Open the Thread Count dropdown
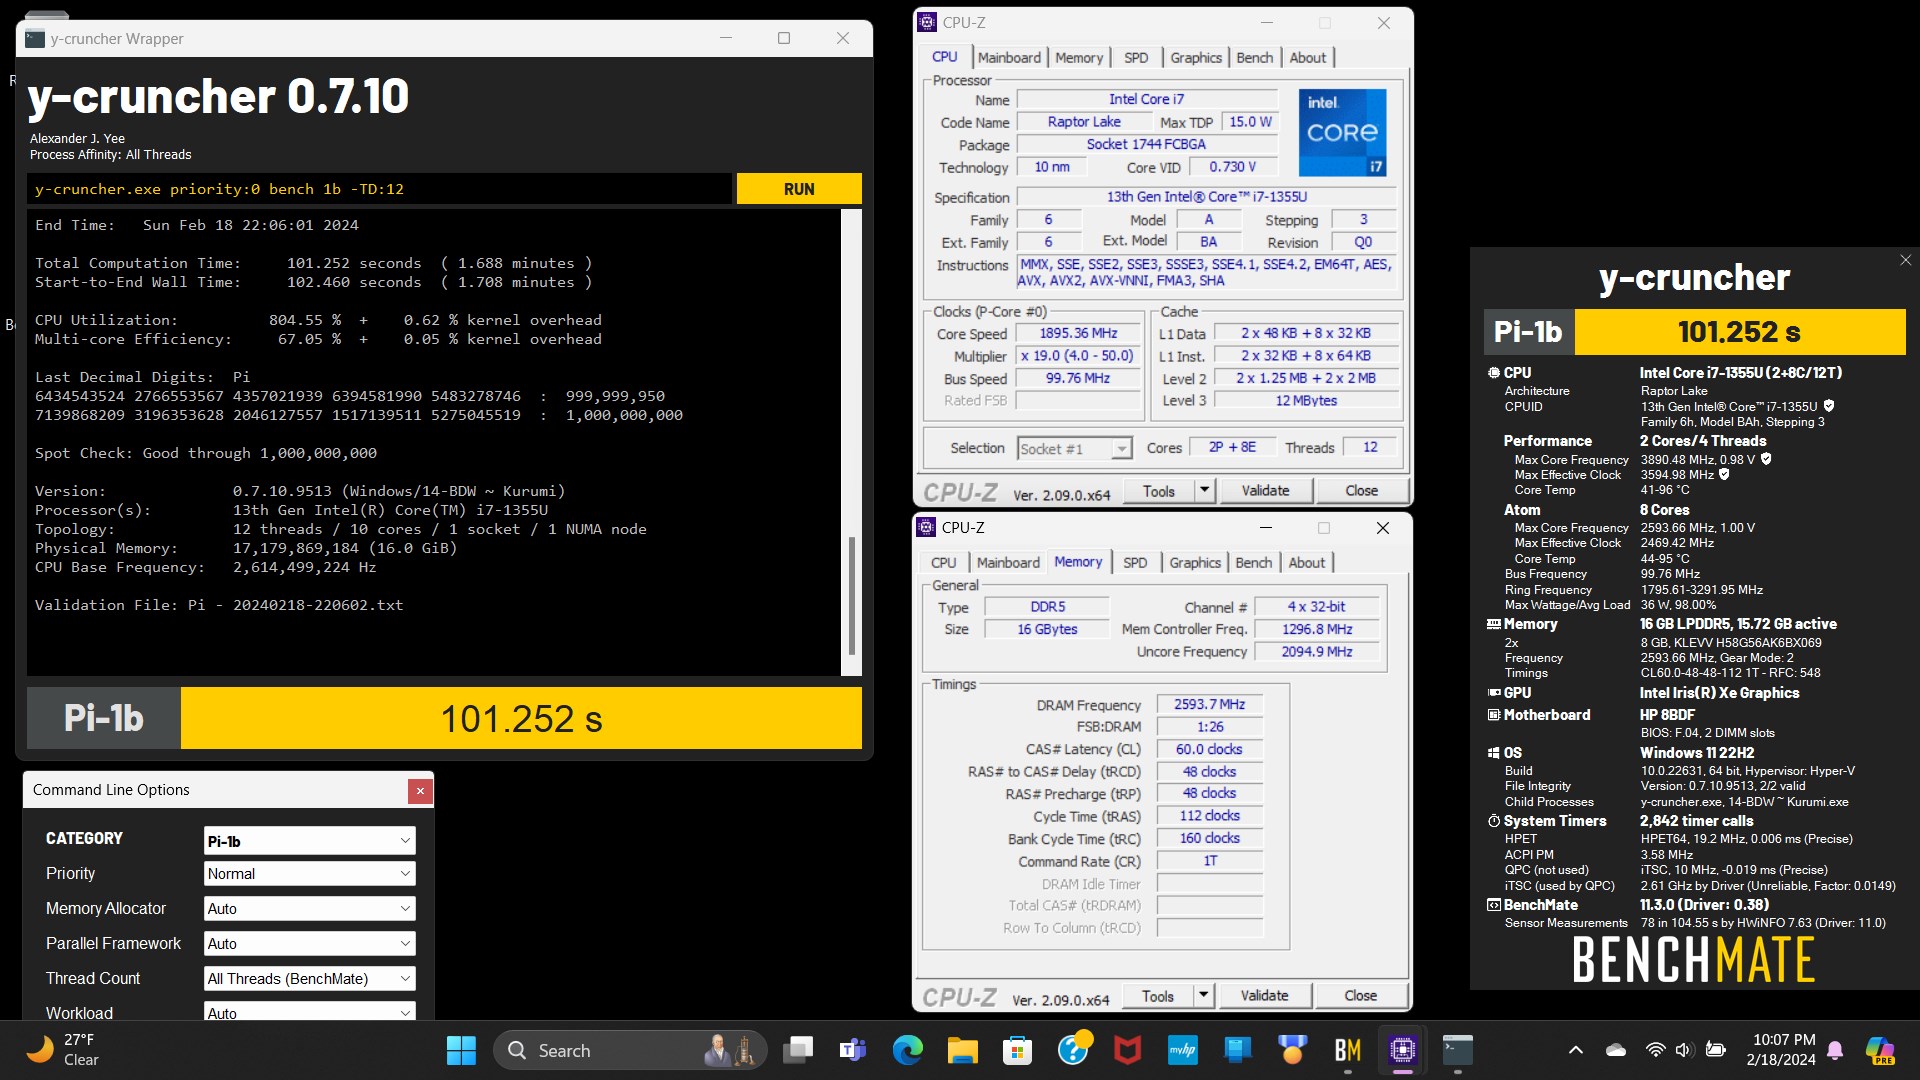The width and height of the screenshot is (1920, 1080). coord(309,978)
